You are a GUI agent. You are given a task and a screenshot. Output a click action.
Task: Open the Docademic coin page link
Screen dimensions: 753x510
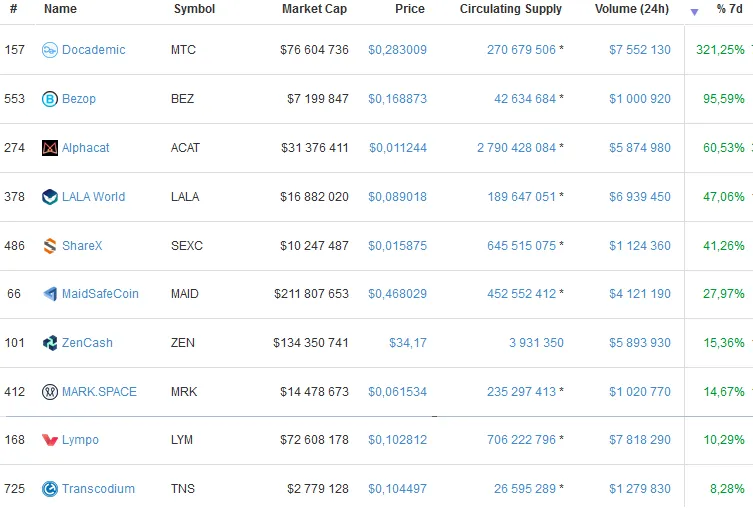point(94,50)
